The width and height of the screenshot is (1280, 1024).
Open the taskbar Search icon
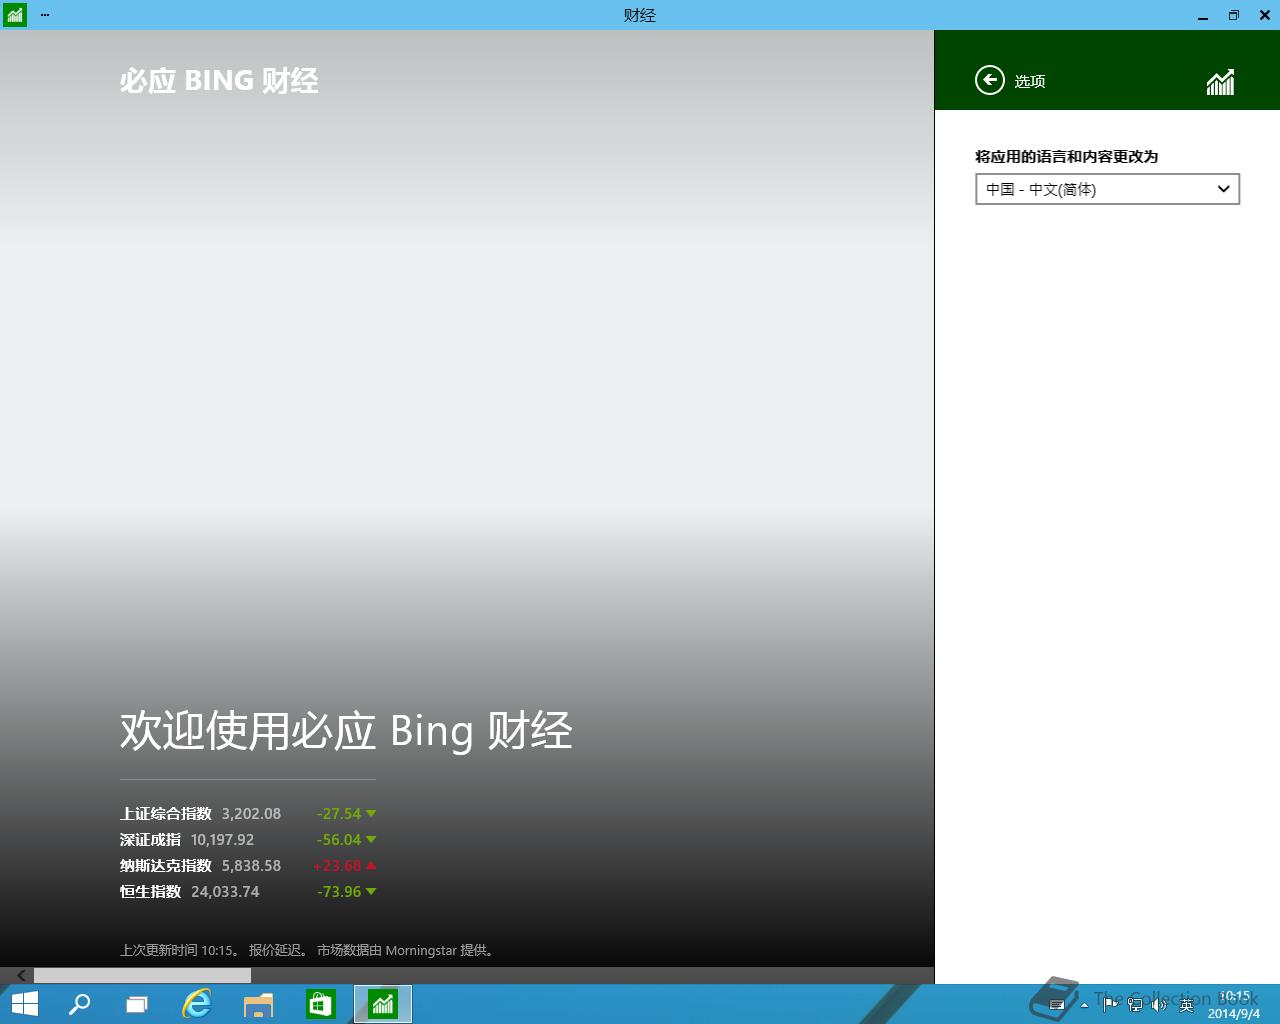79,1004
